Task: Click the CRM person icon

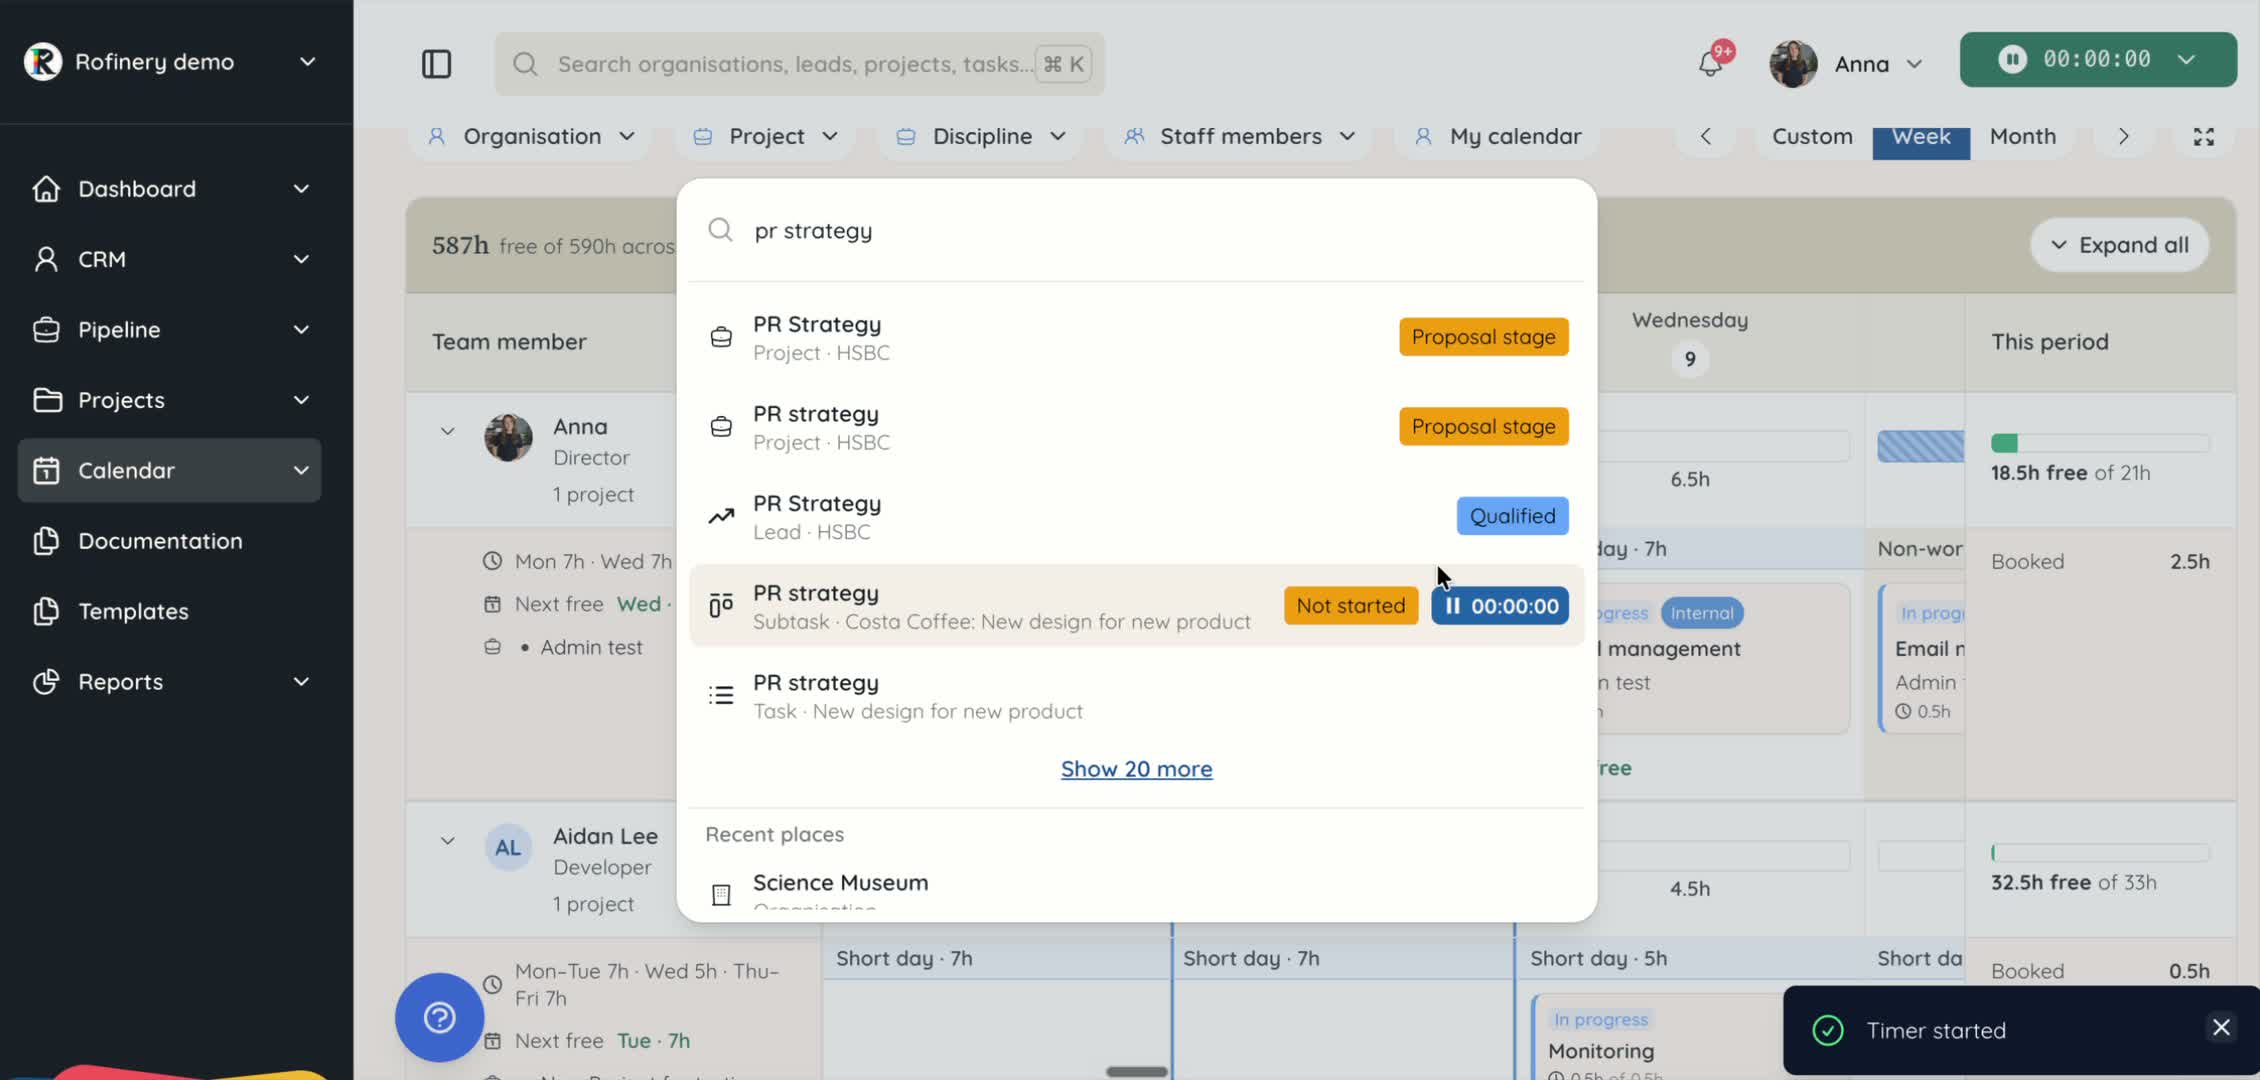Action: (46, 259)
